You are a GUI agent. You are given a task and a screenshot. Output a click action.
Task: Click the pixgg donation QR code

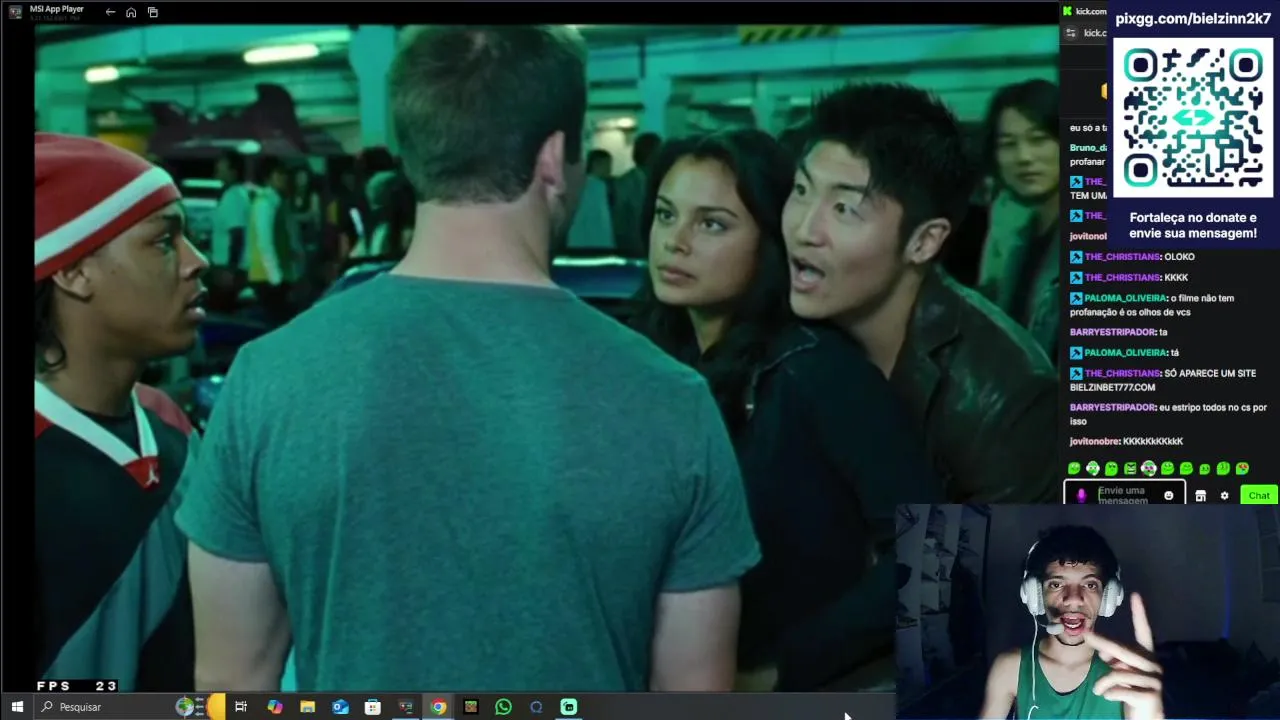(x=1193, y=118)
